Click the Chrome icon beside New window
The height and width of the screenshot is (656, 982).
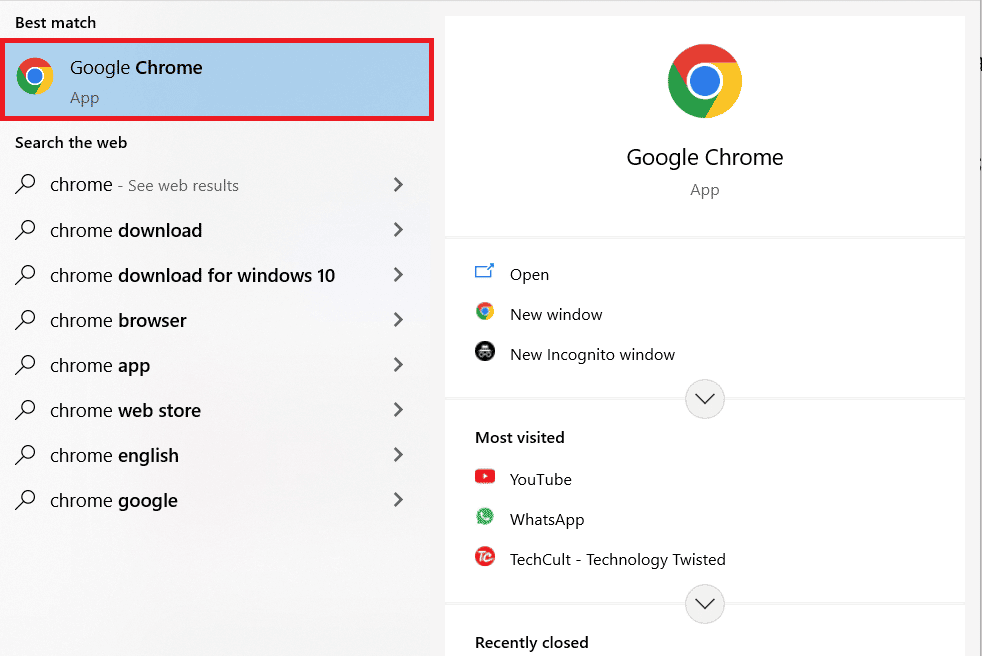(485, 311)
